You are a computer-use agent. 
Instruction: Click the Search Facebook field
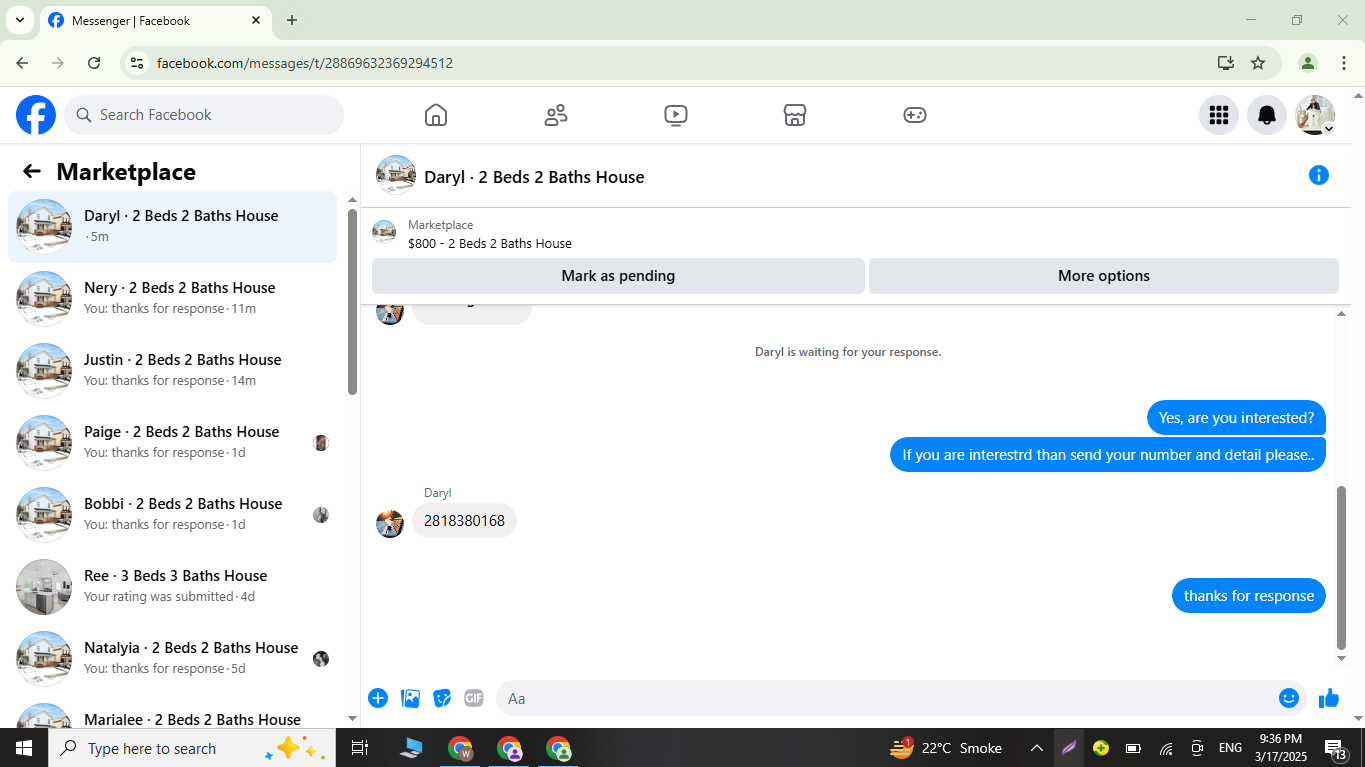(x=204, y=115)
